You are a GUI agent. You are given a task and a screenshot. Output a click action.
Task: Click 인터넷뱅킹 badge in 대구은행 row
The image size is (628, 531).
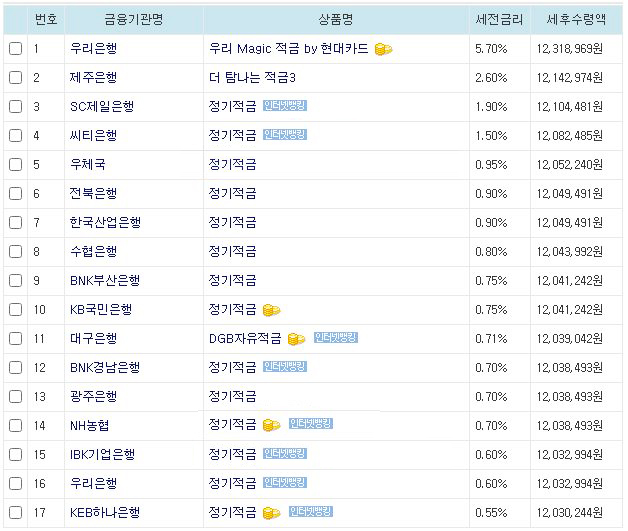(336, 338)
